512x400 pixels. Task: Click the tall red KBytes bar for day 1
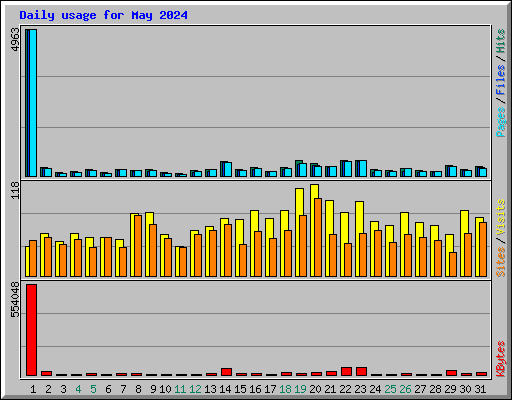point(31,330)
